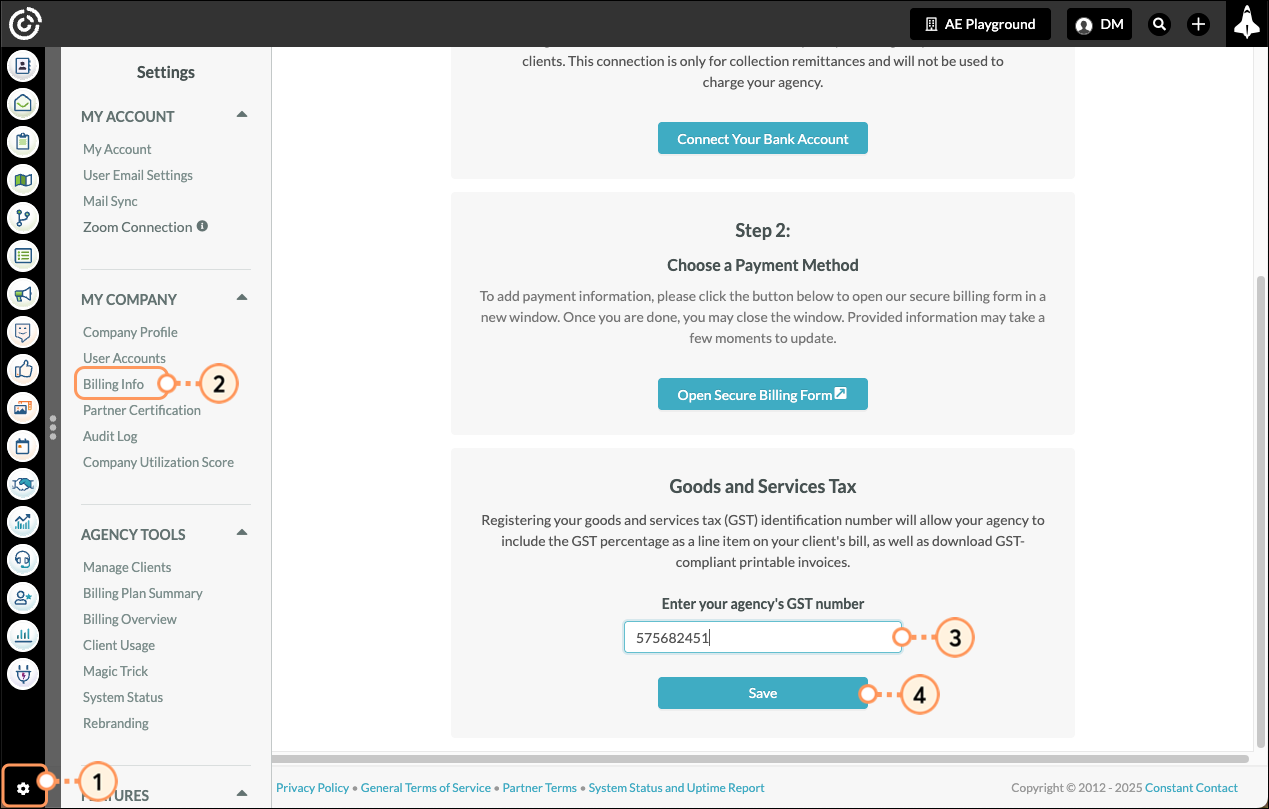Image resolution: width=1269 pixels, height=809 pixels.
Task: Open the user with star icon
Action: 23,597
